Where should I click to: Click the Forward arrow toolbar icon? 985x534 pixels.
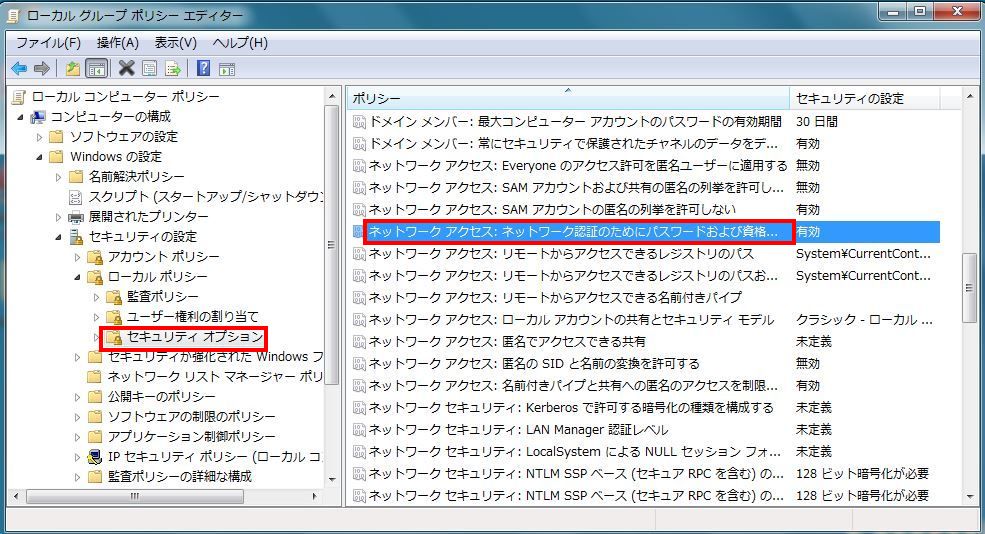pos(41,68)
